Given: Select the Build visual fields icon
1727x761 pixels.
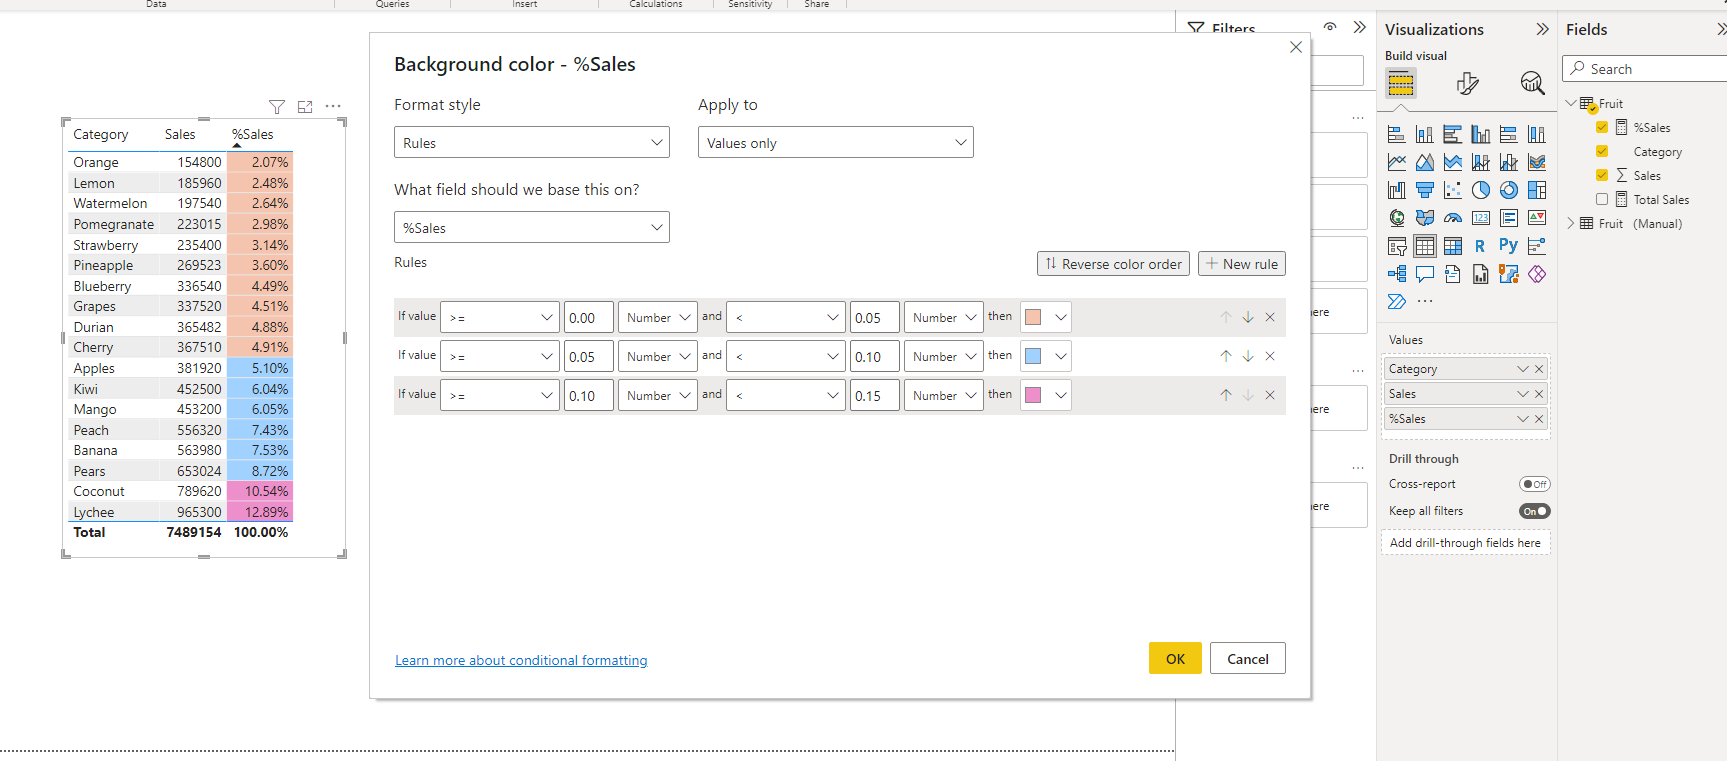Looking at the screenshot, I should pos(1401,83).
